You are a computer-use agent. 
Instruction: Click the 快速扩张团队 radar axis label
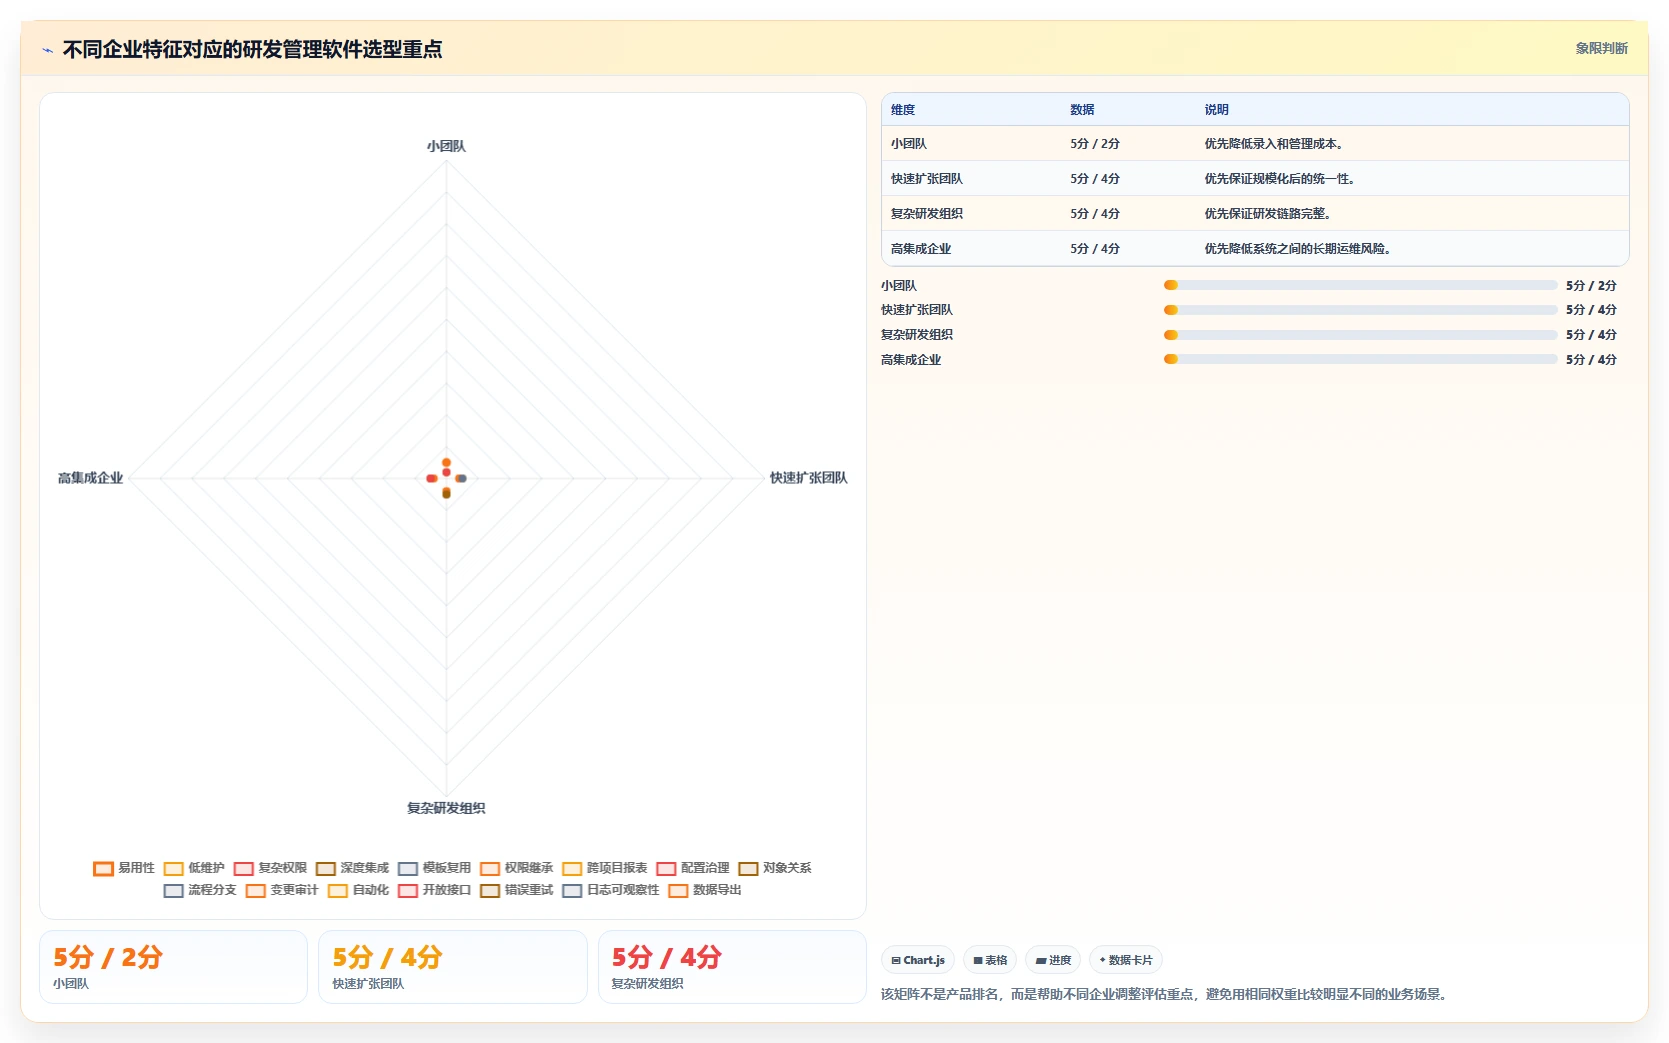tap(808, 478)
